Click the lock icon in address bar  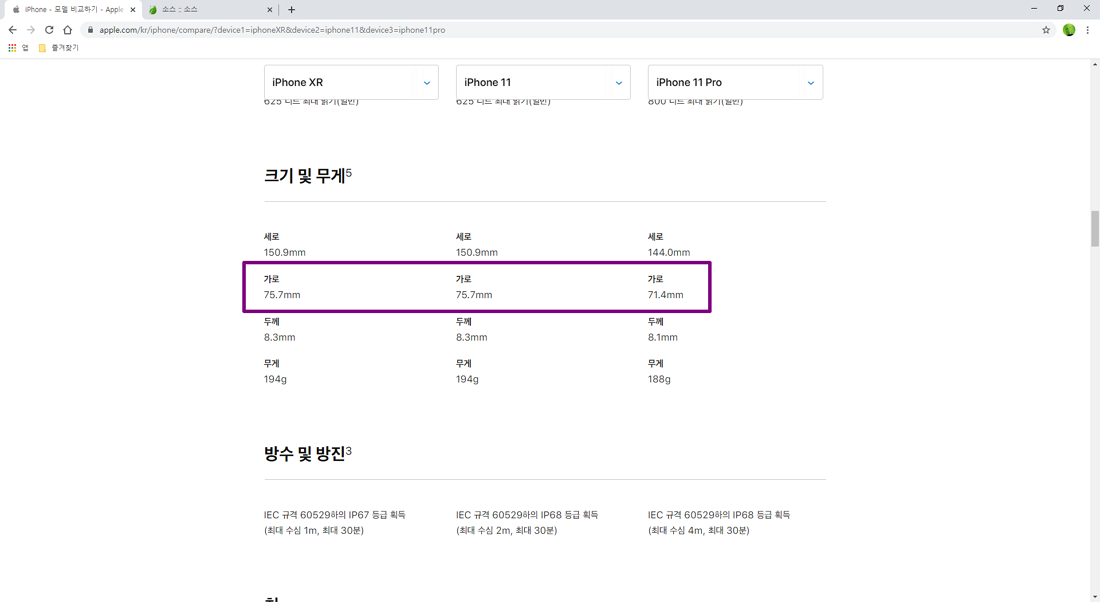(x=90, y=29)
